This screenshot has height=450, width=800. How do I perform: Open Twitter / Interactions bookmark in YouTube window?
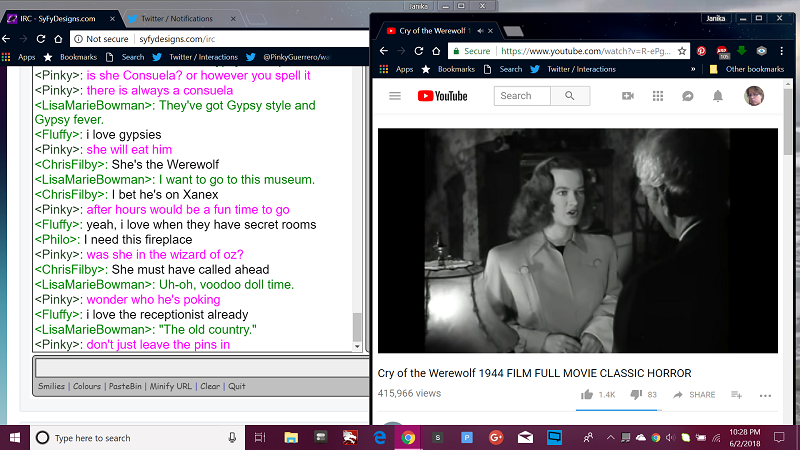(x=573, y=69)
